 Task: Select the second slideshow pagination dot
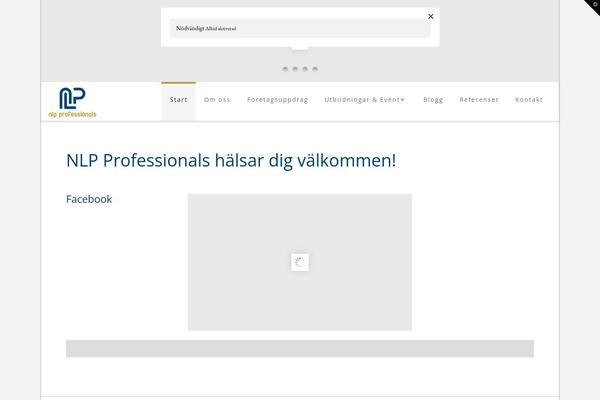coord(295,69)
